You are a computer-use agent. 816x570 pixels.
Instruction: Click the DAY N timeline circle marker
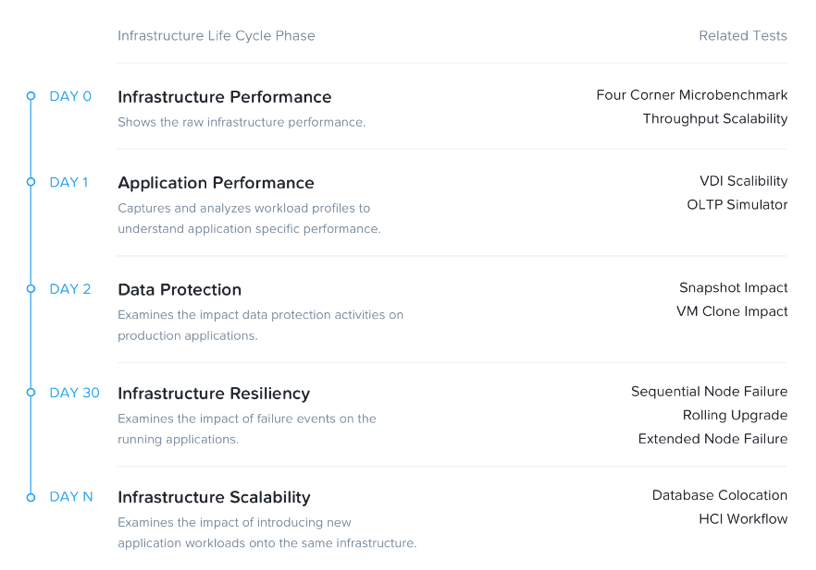[31, 497]
